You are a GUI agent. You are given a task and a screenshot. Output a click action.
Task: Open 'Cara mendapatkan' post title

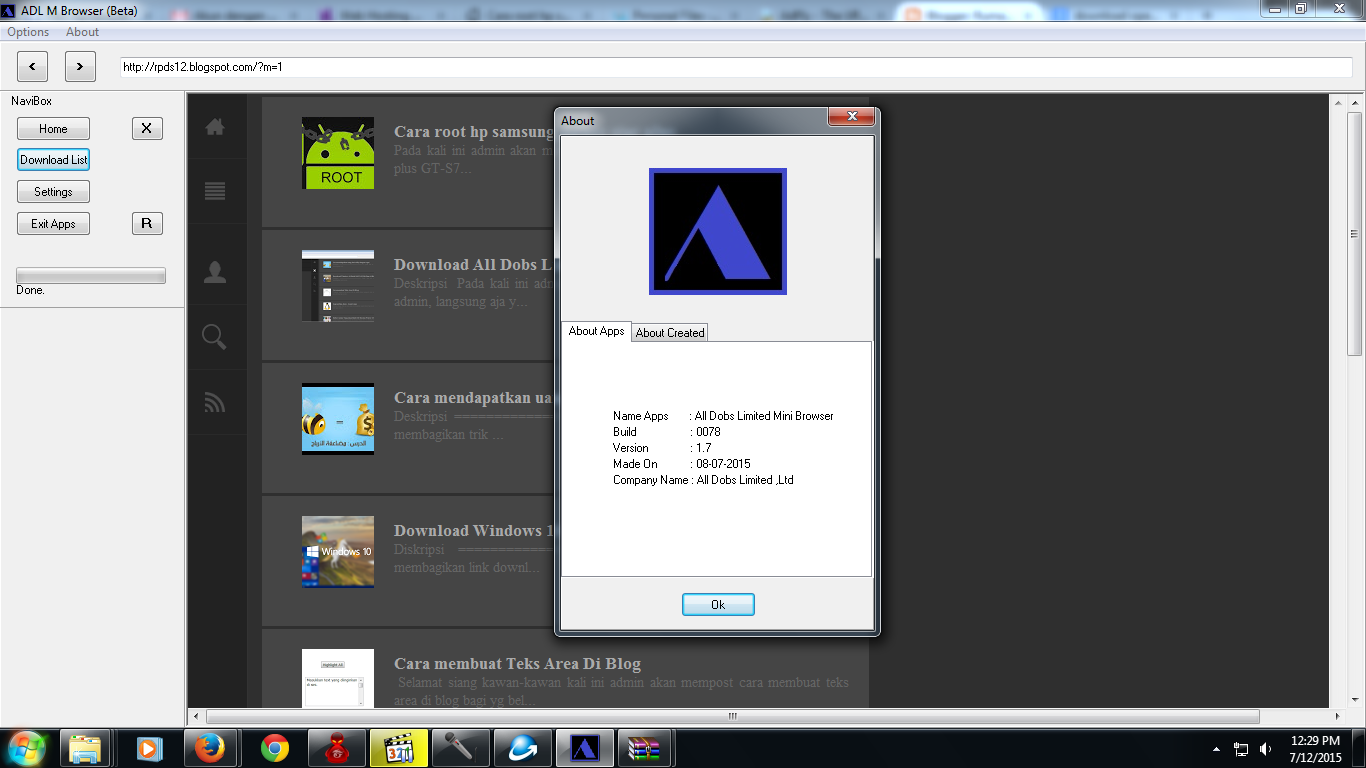(474, 398)
